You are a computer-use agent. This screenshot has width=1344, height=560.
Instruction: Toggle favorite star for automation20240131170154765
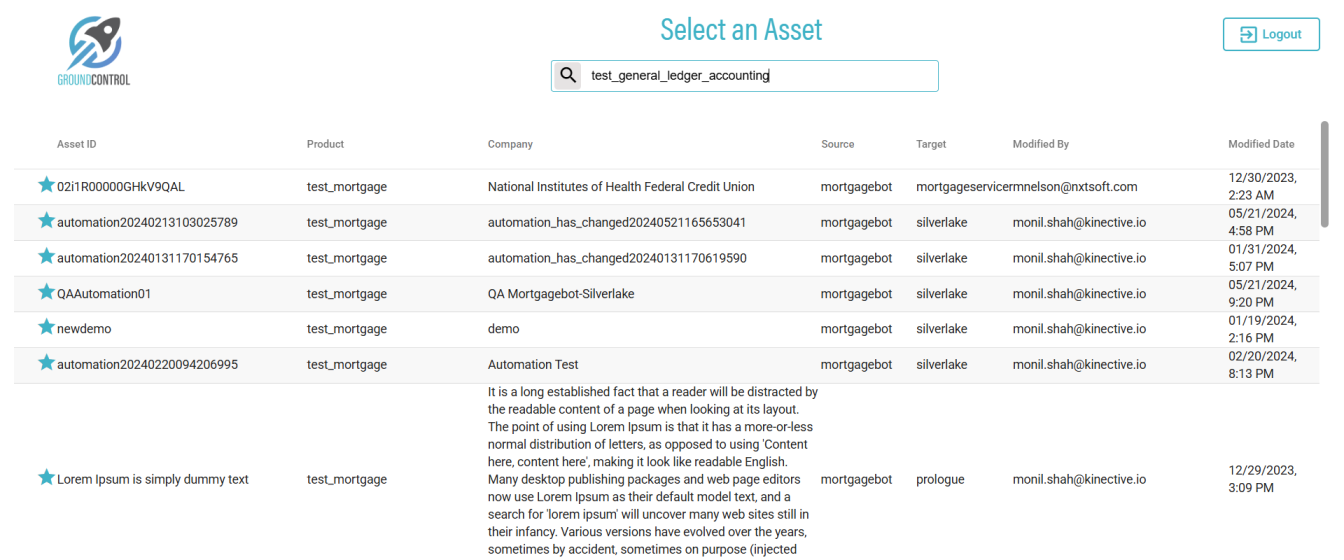[x=46, y=257]
